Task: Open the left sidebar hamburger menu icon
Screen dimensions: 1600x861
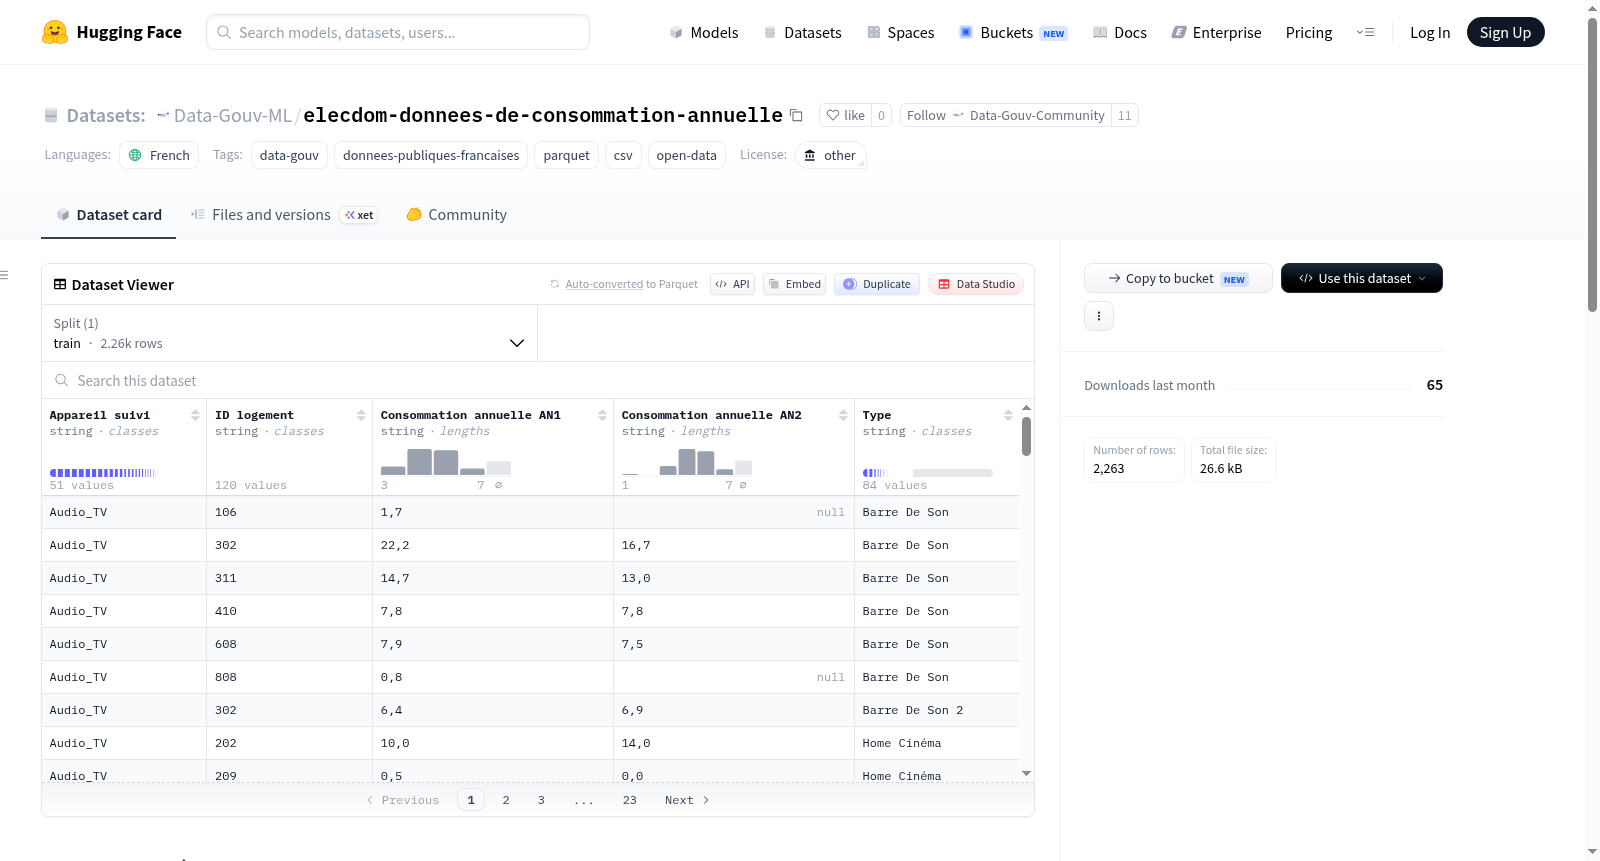Action: [4, 275]
